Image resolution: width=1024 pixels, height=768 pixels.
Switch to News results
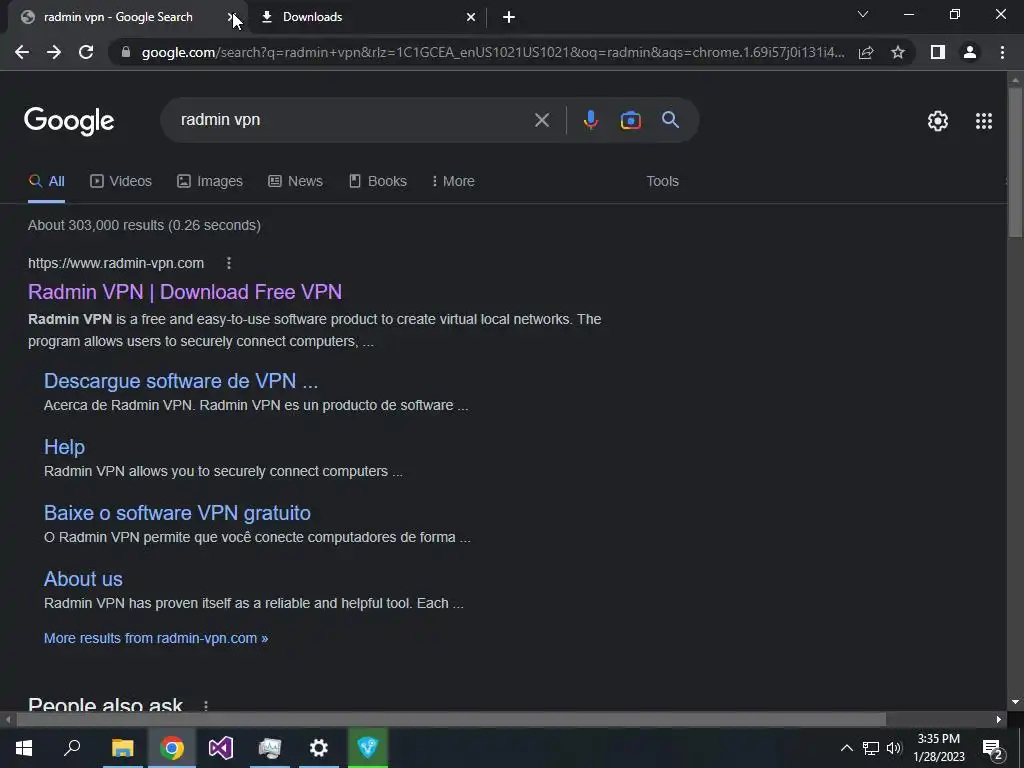coord(295,182)
